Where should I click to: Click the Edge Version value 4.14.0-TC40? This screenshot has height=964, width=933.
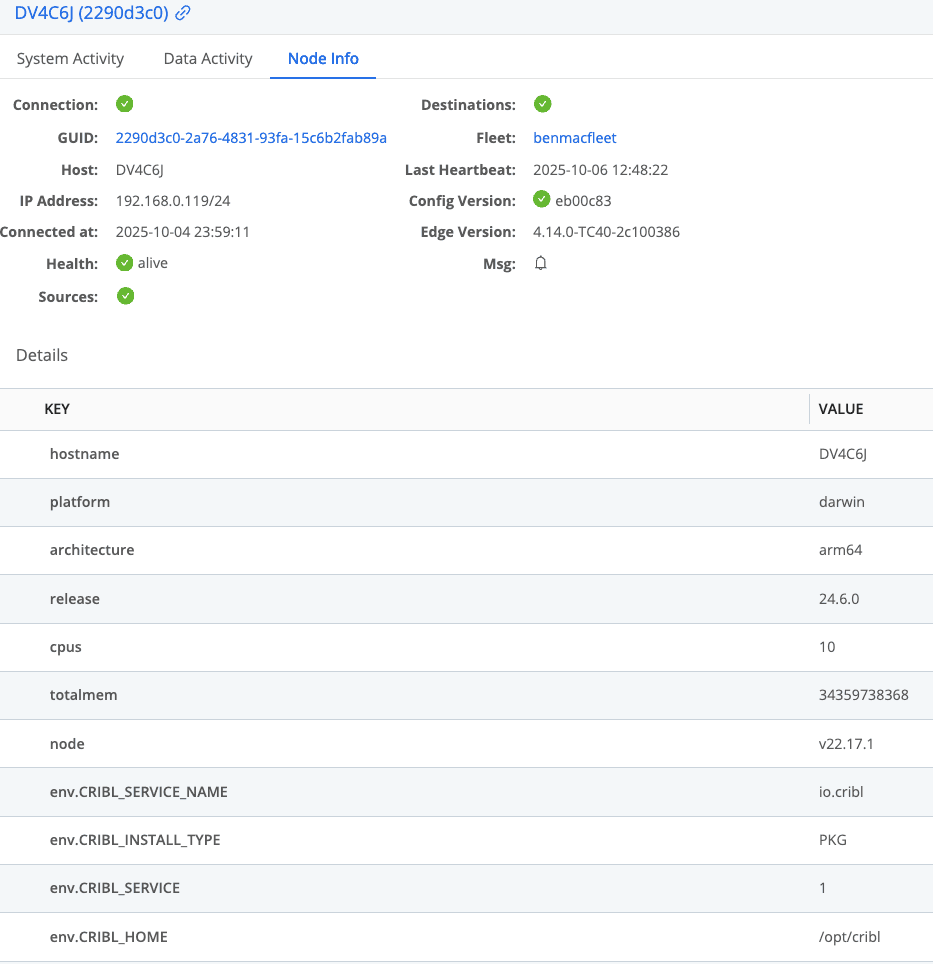pos(606,232)
